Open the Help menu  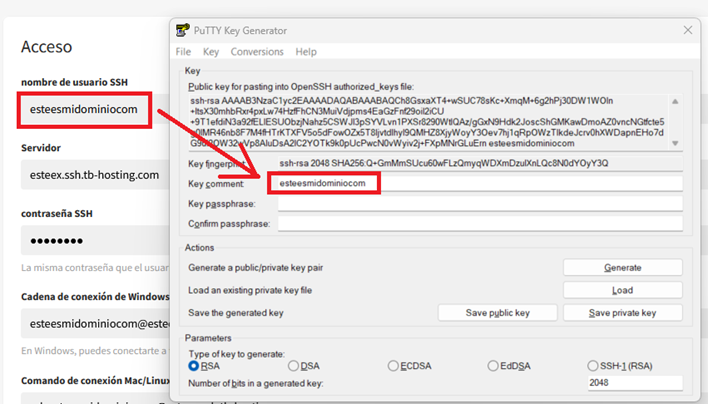point(306,51)
